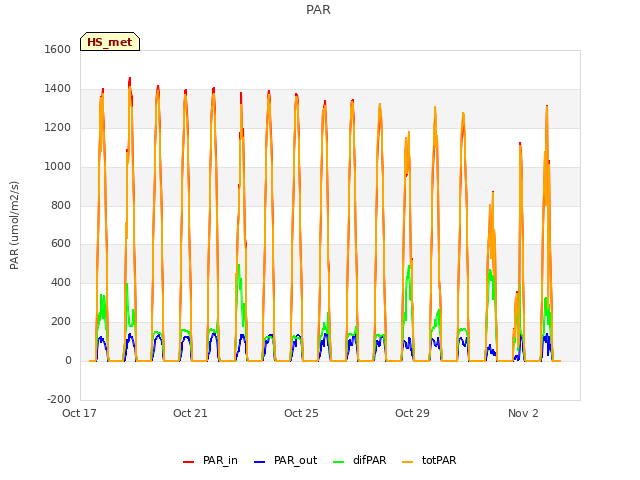Select the PAR_in legend label
Screen dimensions: 640x480
220,460
